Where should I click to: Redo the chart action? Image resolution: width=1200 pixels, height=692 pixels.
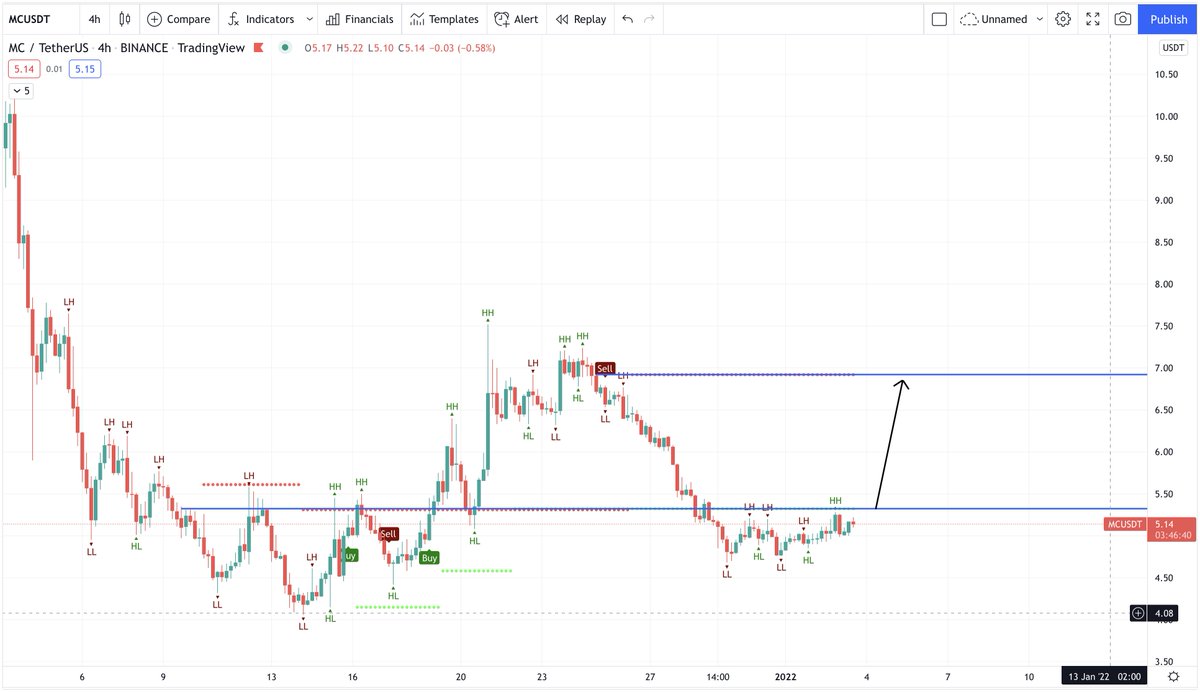point(650,19)
